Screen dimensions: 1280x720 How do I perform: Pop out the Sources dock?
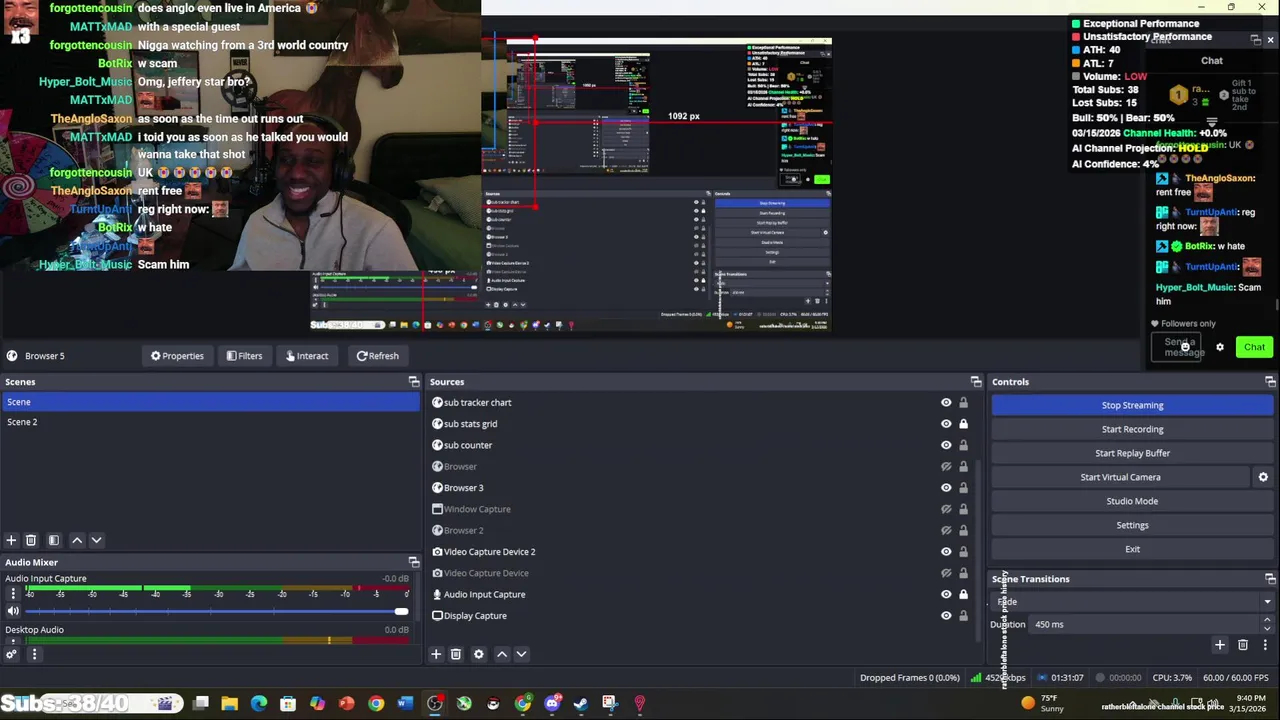point(976,382)
